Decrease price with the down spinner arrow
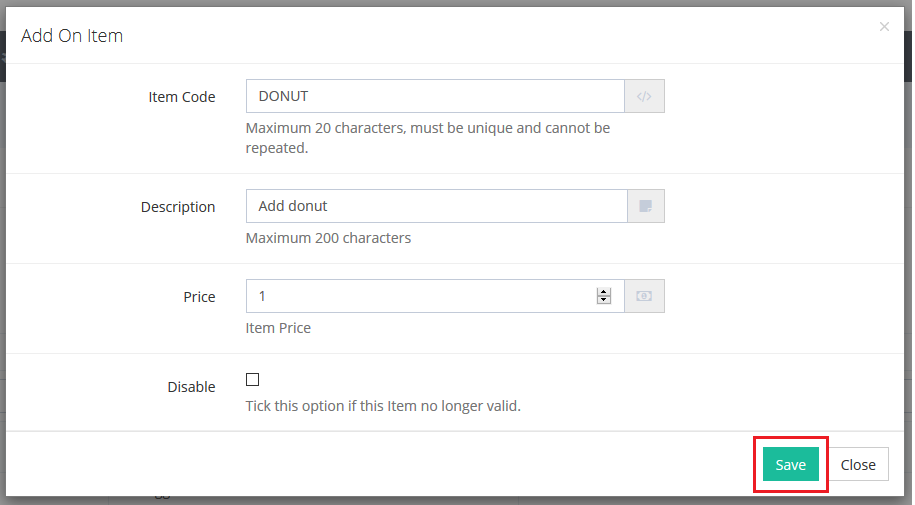Image resolution: width=915 pixels, height=505 pixels. [x=603, y=301]
